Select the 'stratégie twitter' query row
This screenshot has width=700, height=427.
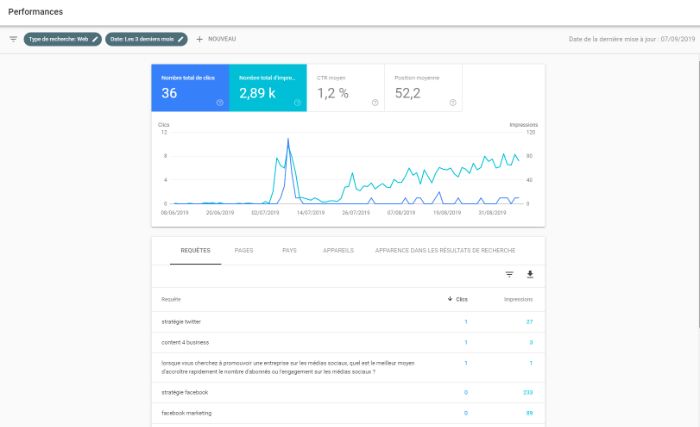348,322
